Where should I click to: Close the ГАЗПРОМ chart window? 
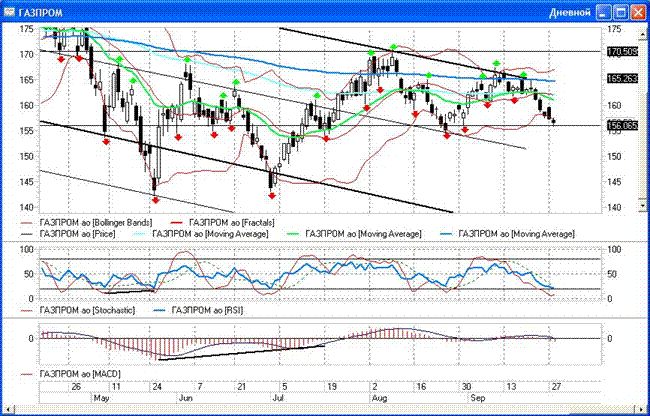pyautogui.click(x=638, y=13)
